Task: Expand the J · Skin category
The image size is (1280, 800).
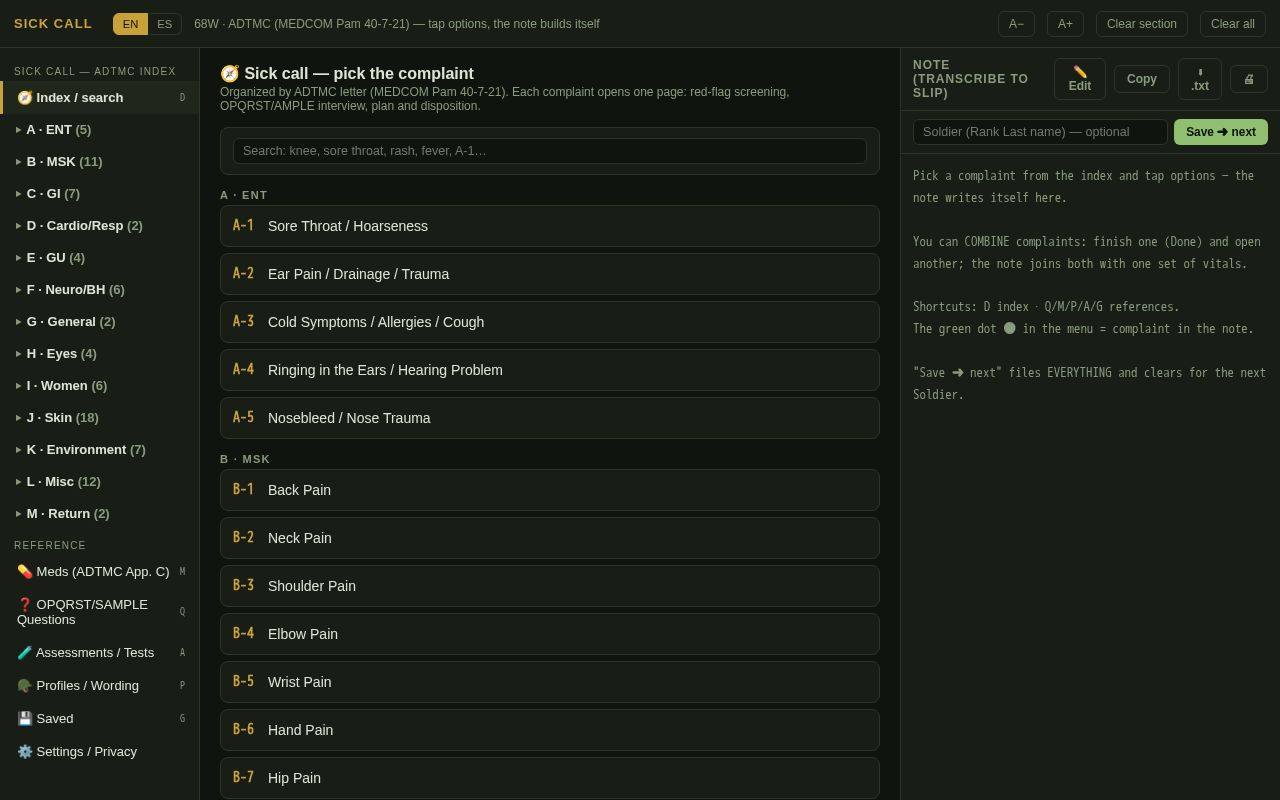Action: 100,418
